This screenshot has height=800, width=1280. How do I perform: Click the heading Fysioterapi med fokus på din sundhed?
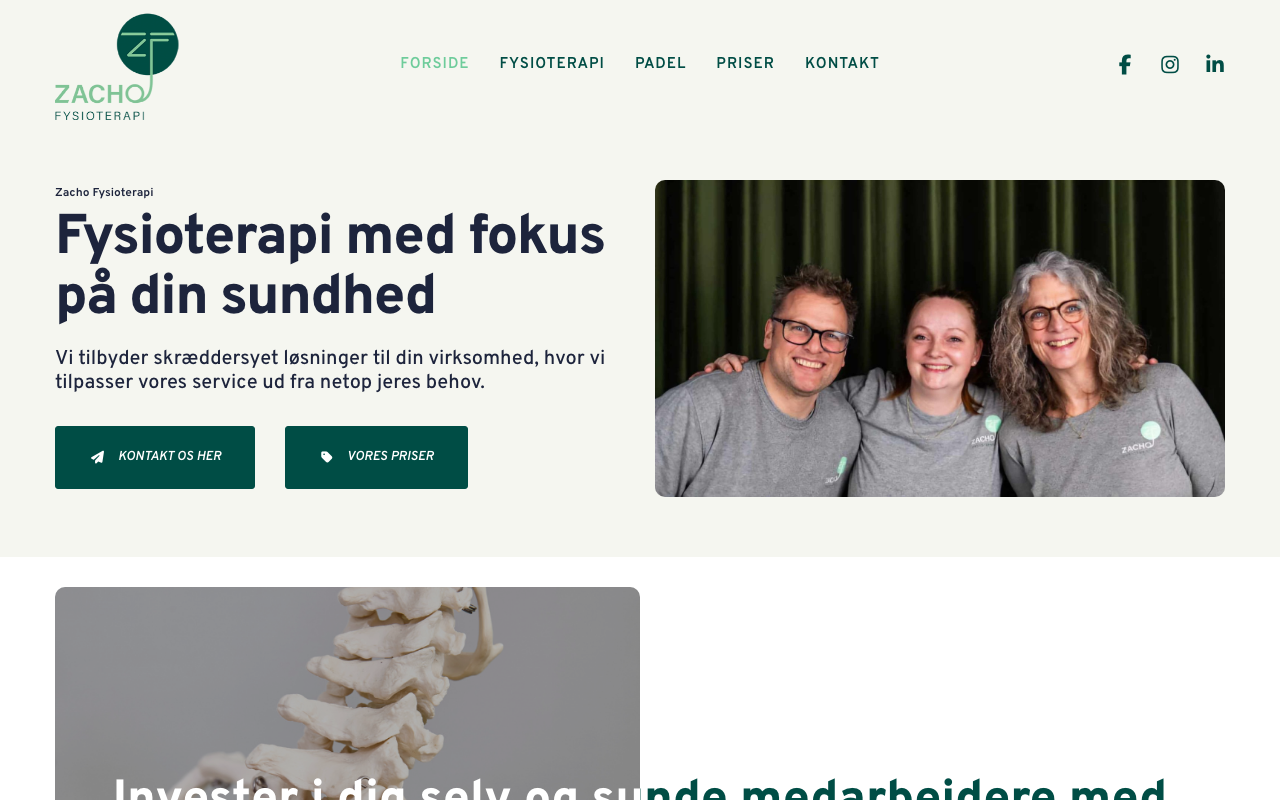[330, 267]
